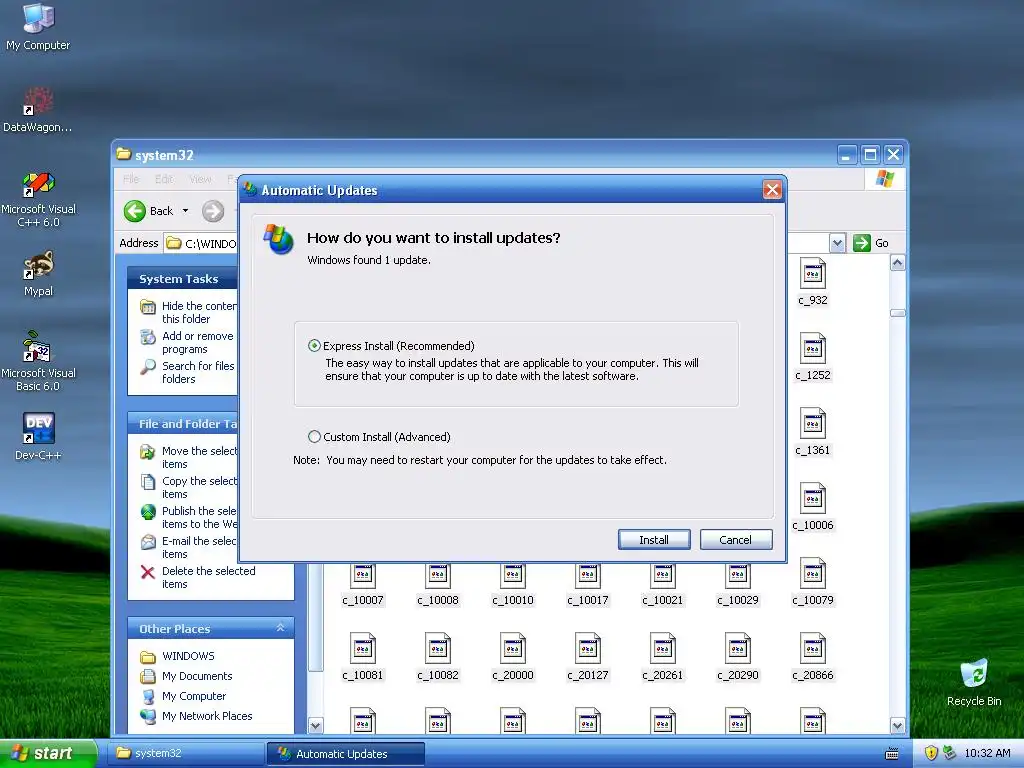1024x768 pixels.
Task: Switch to Automatic Updates taskbar button
Action: [x=345, y=754]
